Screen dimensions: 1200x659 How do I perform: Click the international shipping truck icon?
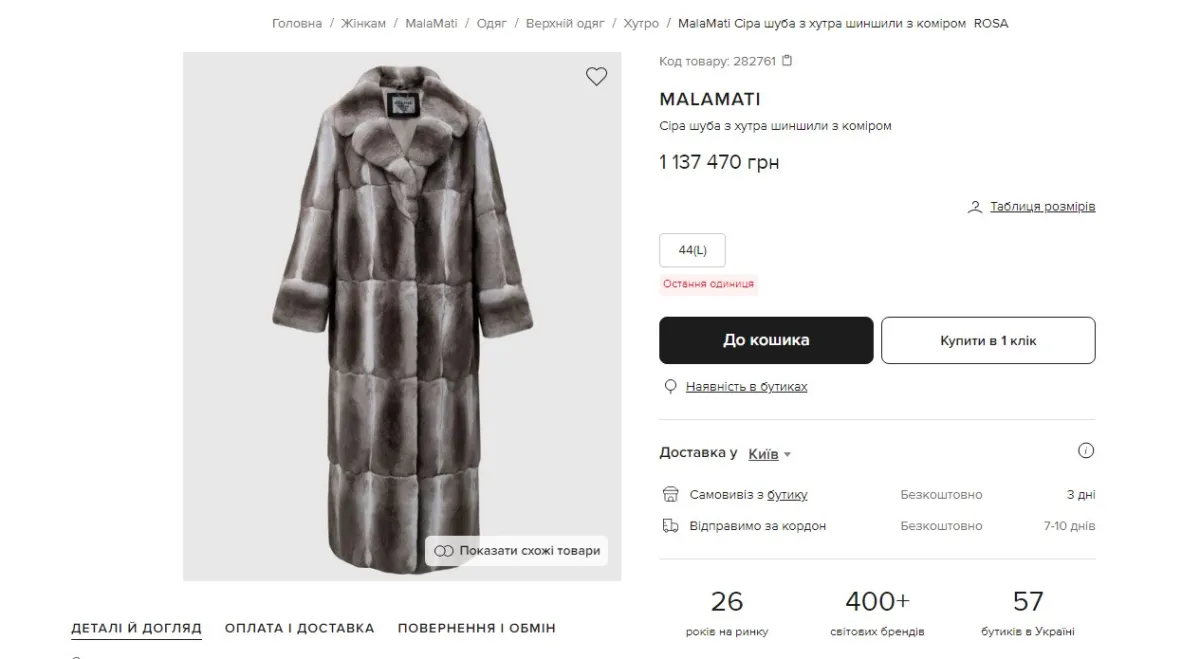point(671,526)
